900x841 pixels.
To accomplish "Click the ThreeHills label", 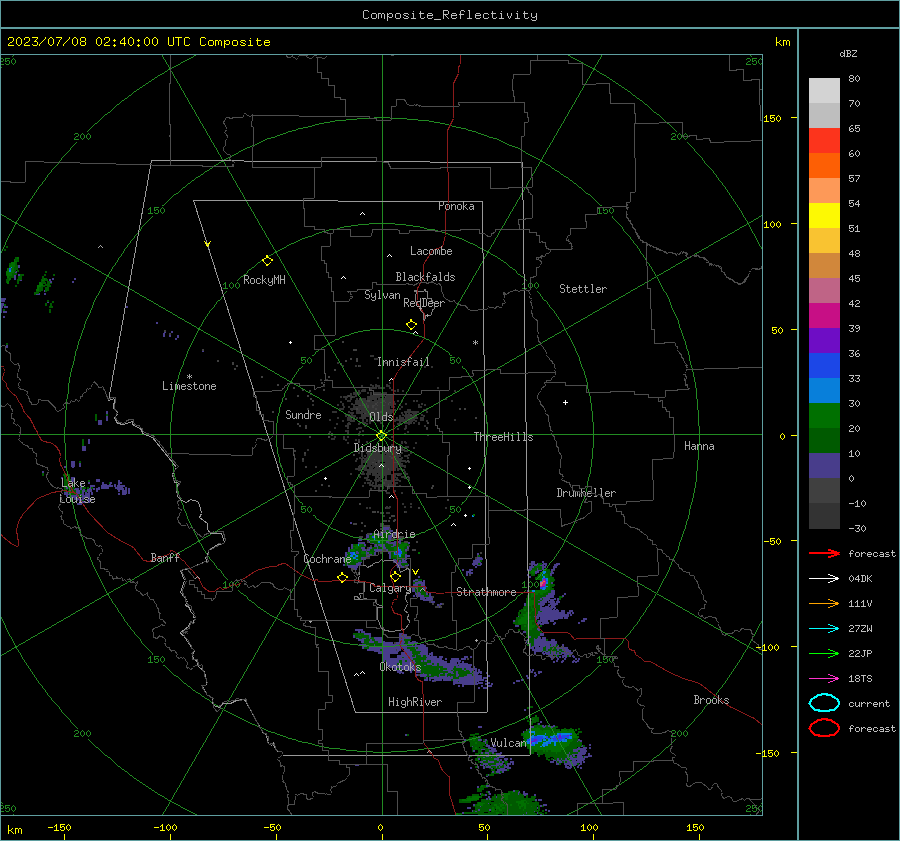I will click(x=503, y=437).
